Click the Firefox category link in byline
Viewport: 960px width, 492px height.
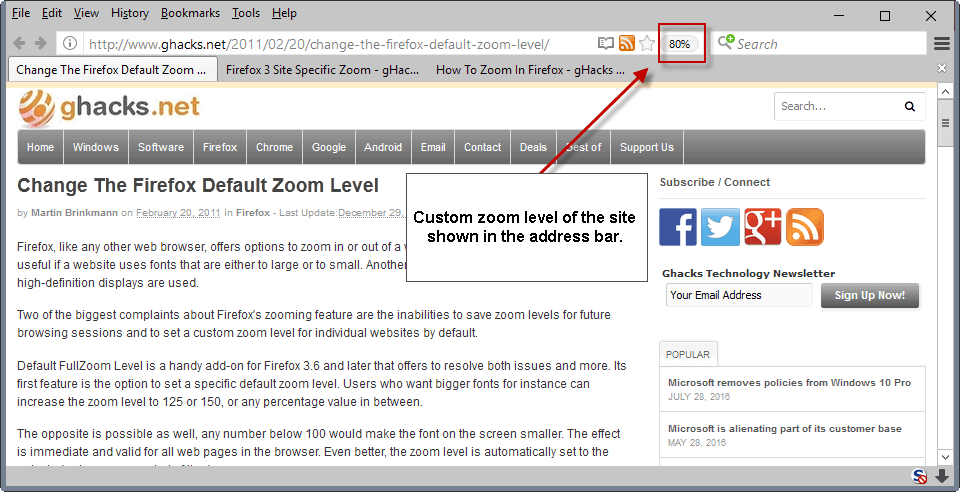point(253,213)
